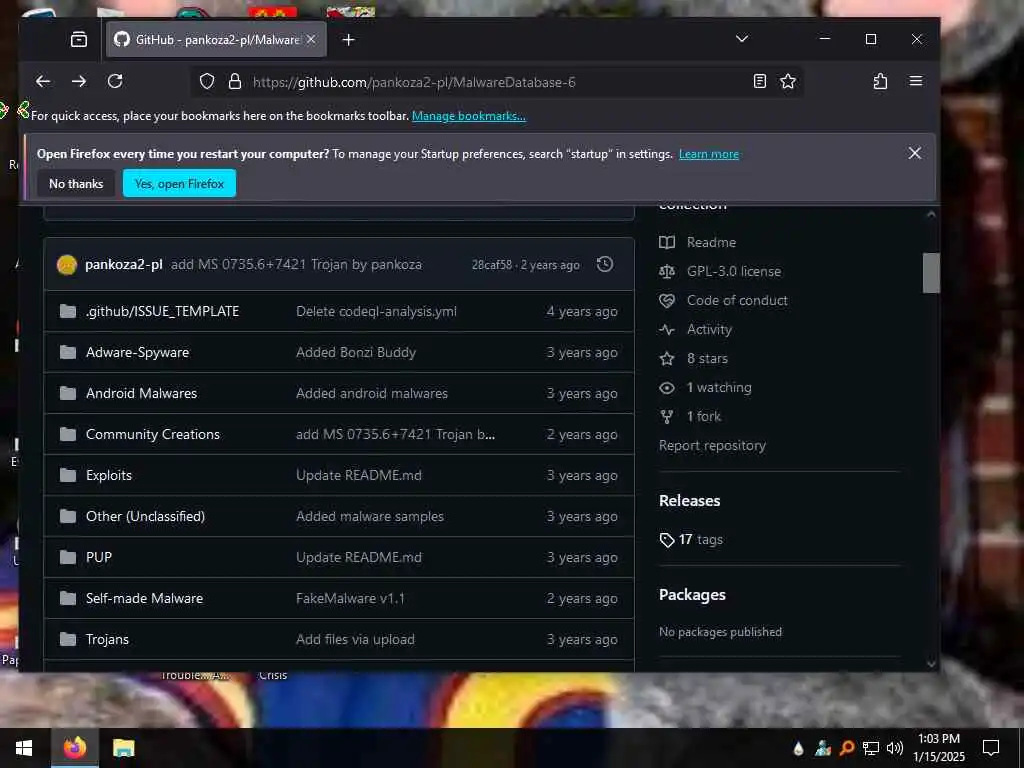Open the tracking protection shield icon
The width and height of the screenshot is (1024, 768).
point(207,82)
